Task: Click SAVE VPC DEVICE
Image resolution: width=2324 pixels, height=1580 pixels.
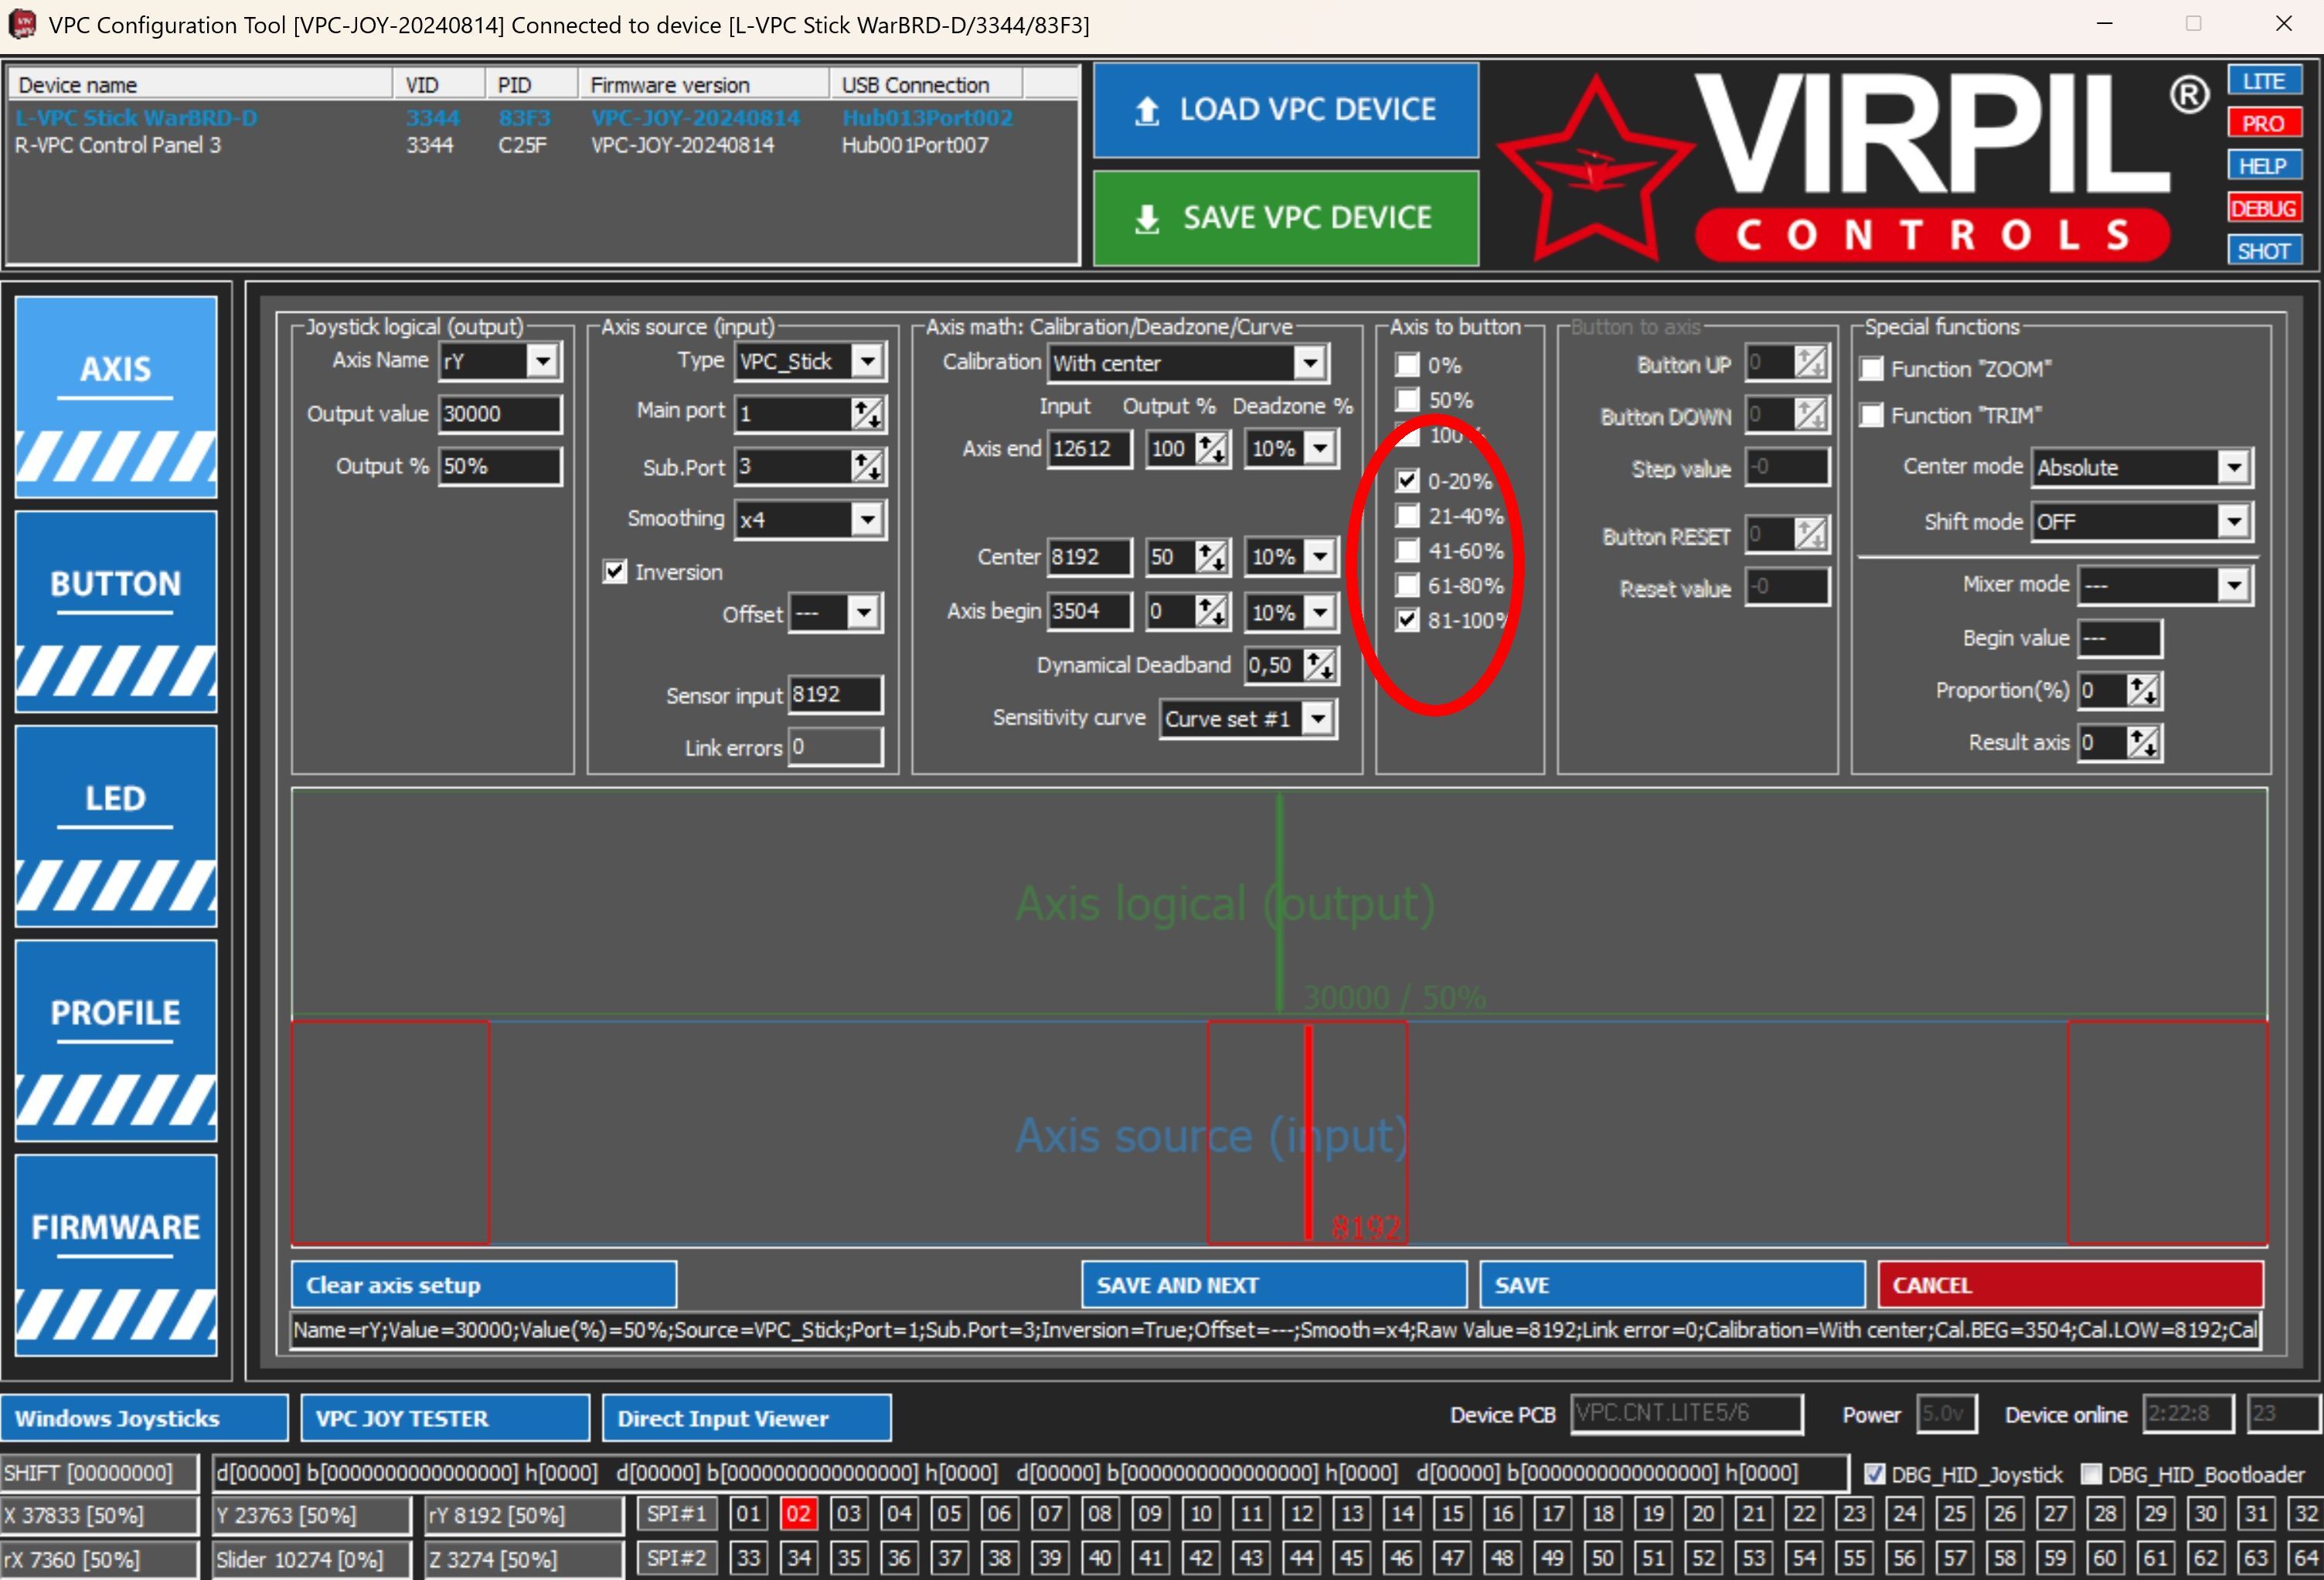Action: tap(1286, 218)
